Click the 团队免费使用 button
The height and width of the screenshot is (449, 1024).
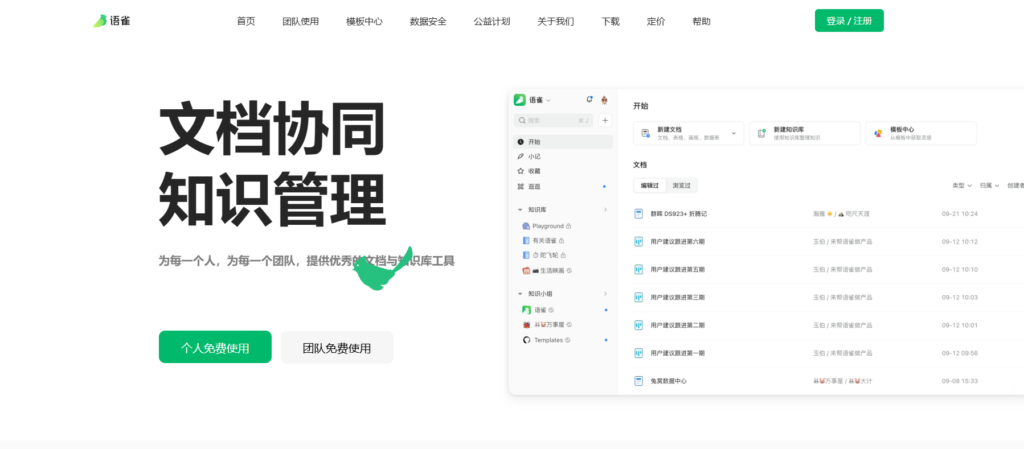click(x=337, y=347)
